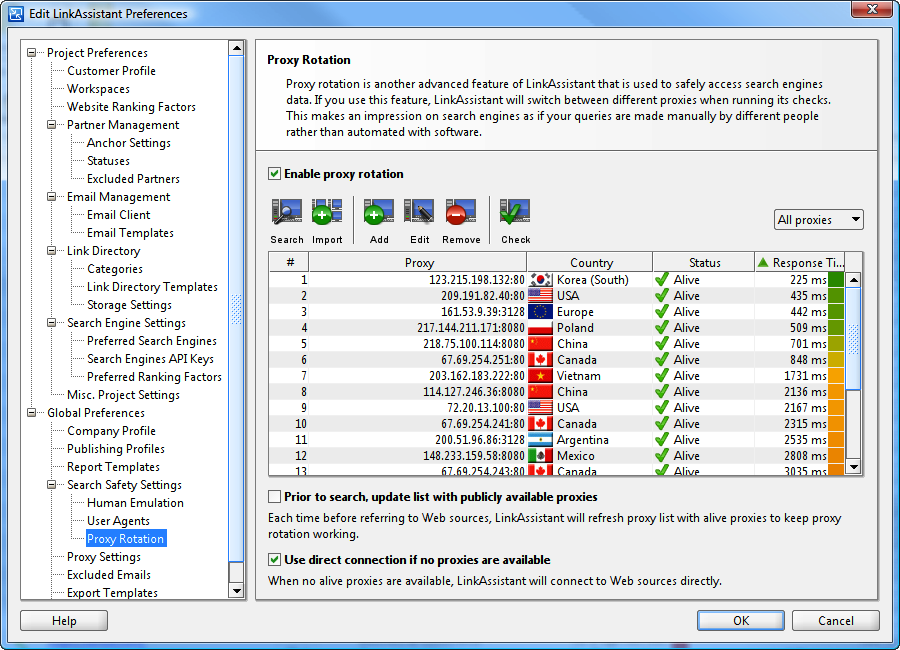Open Misc. Project Settings

click(123, 395)
